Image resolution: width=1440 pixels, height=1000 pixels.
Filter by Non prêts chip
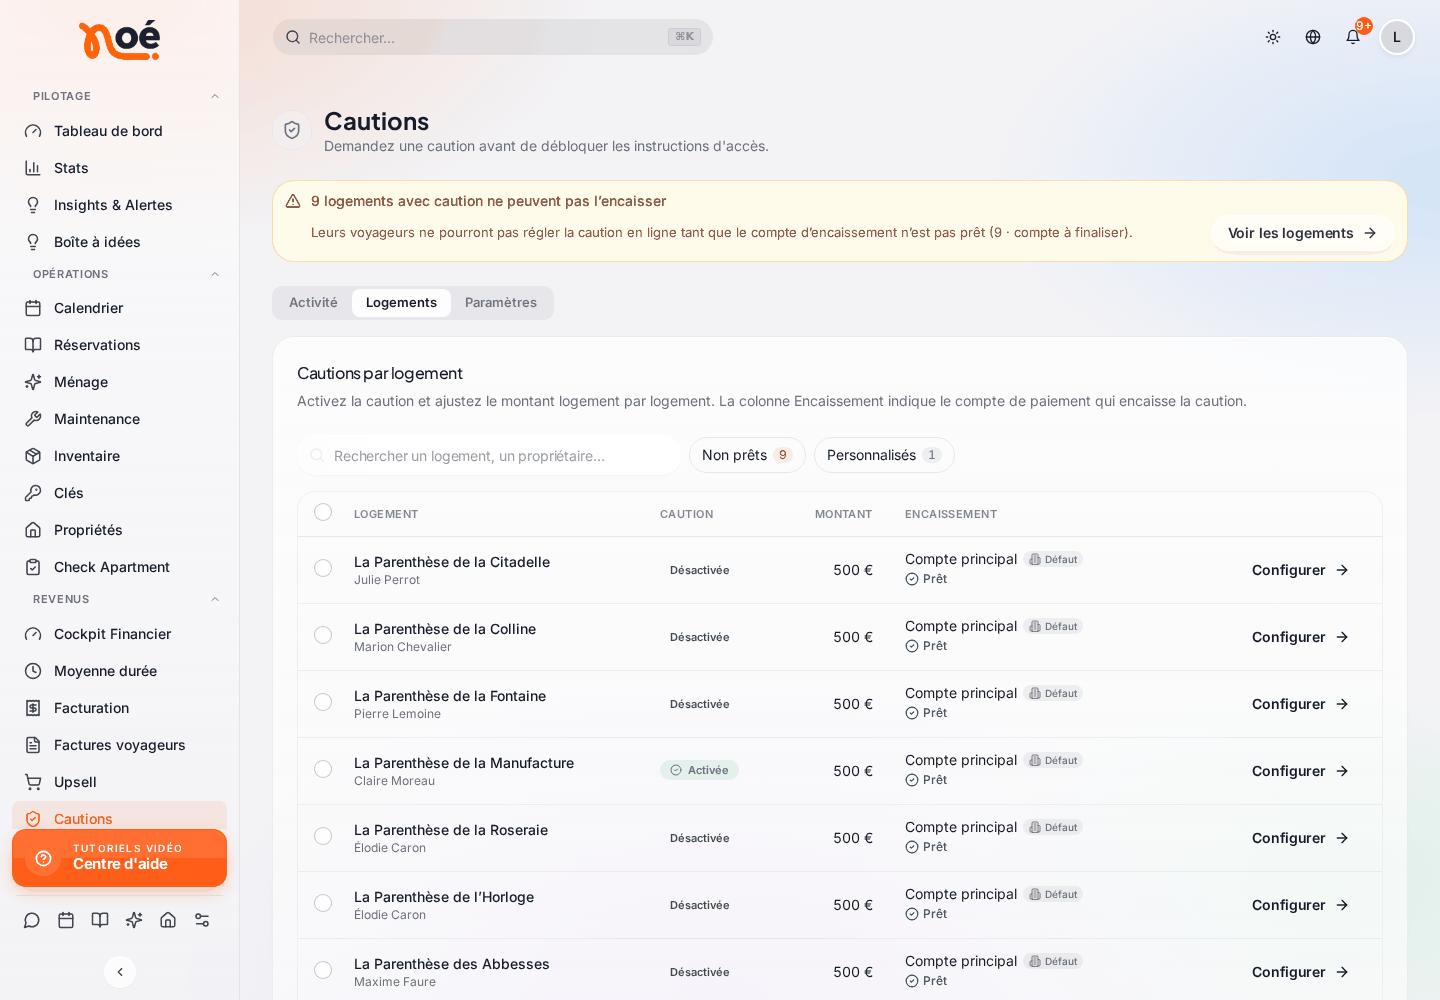pos(747,455)
